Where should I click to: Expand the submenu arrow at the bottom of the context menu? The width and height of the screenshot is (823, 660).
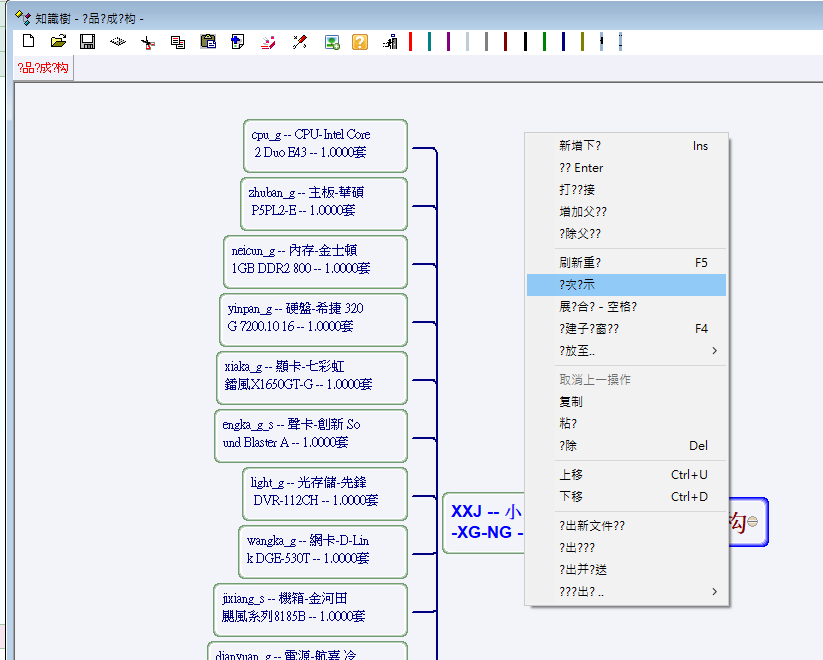click(714, 591)
